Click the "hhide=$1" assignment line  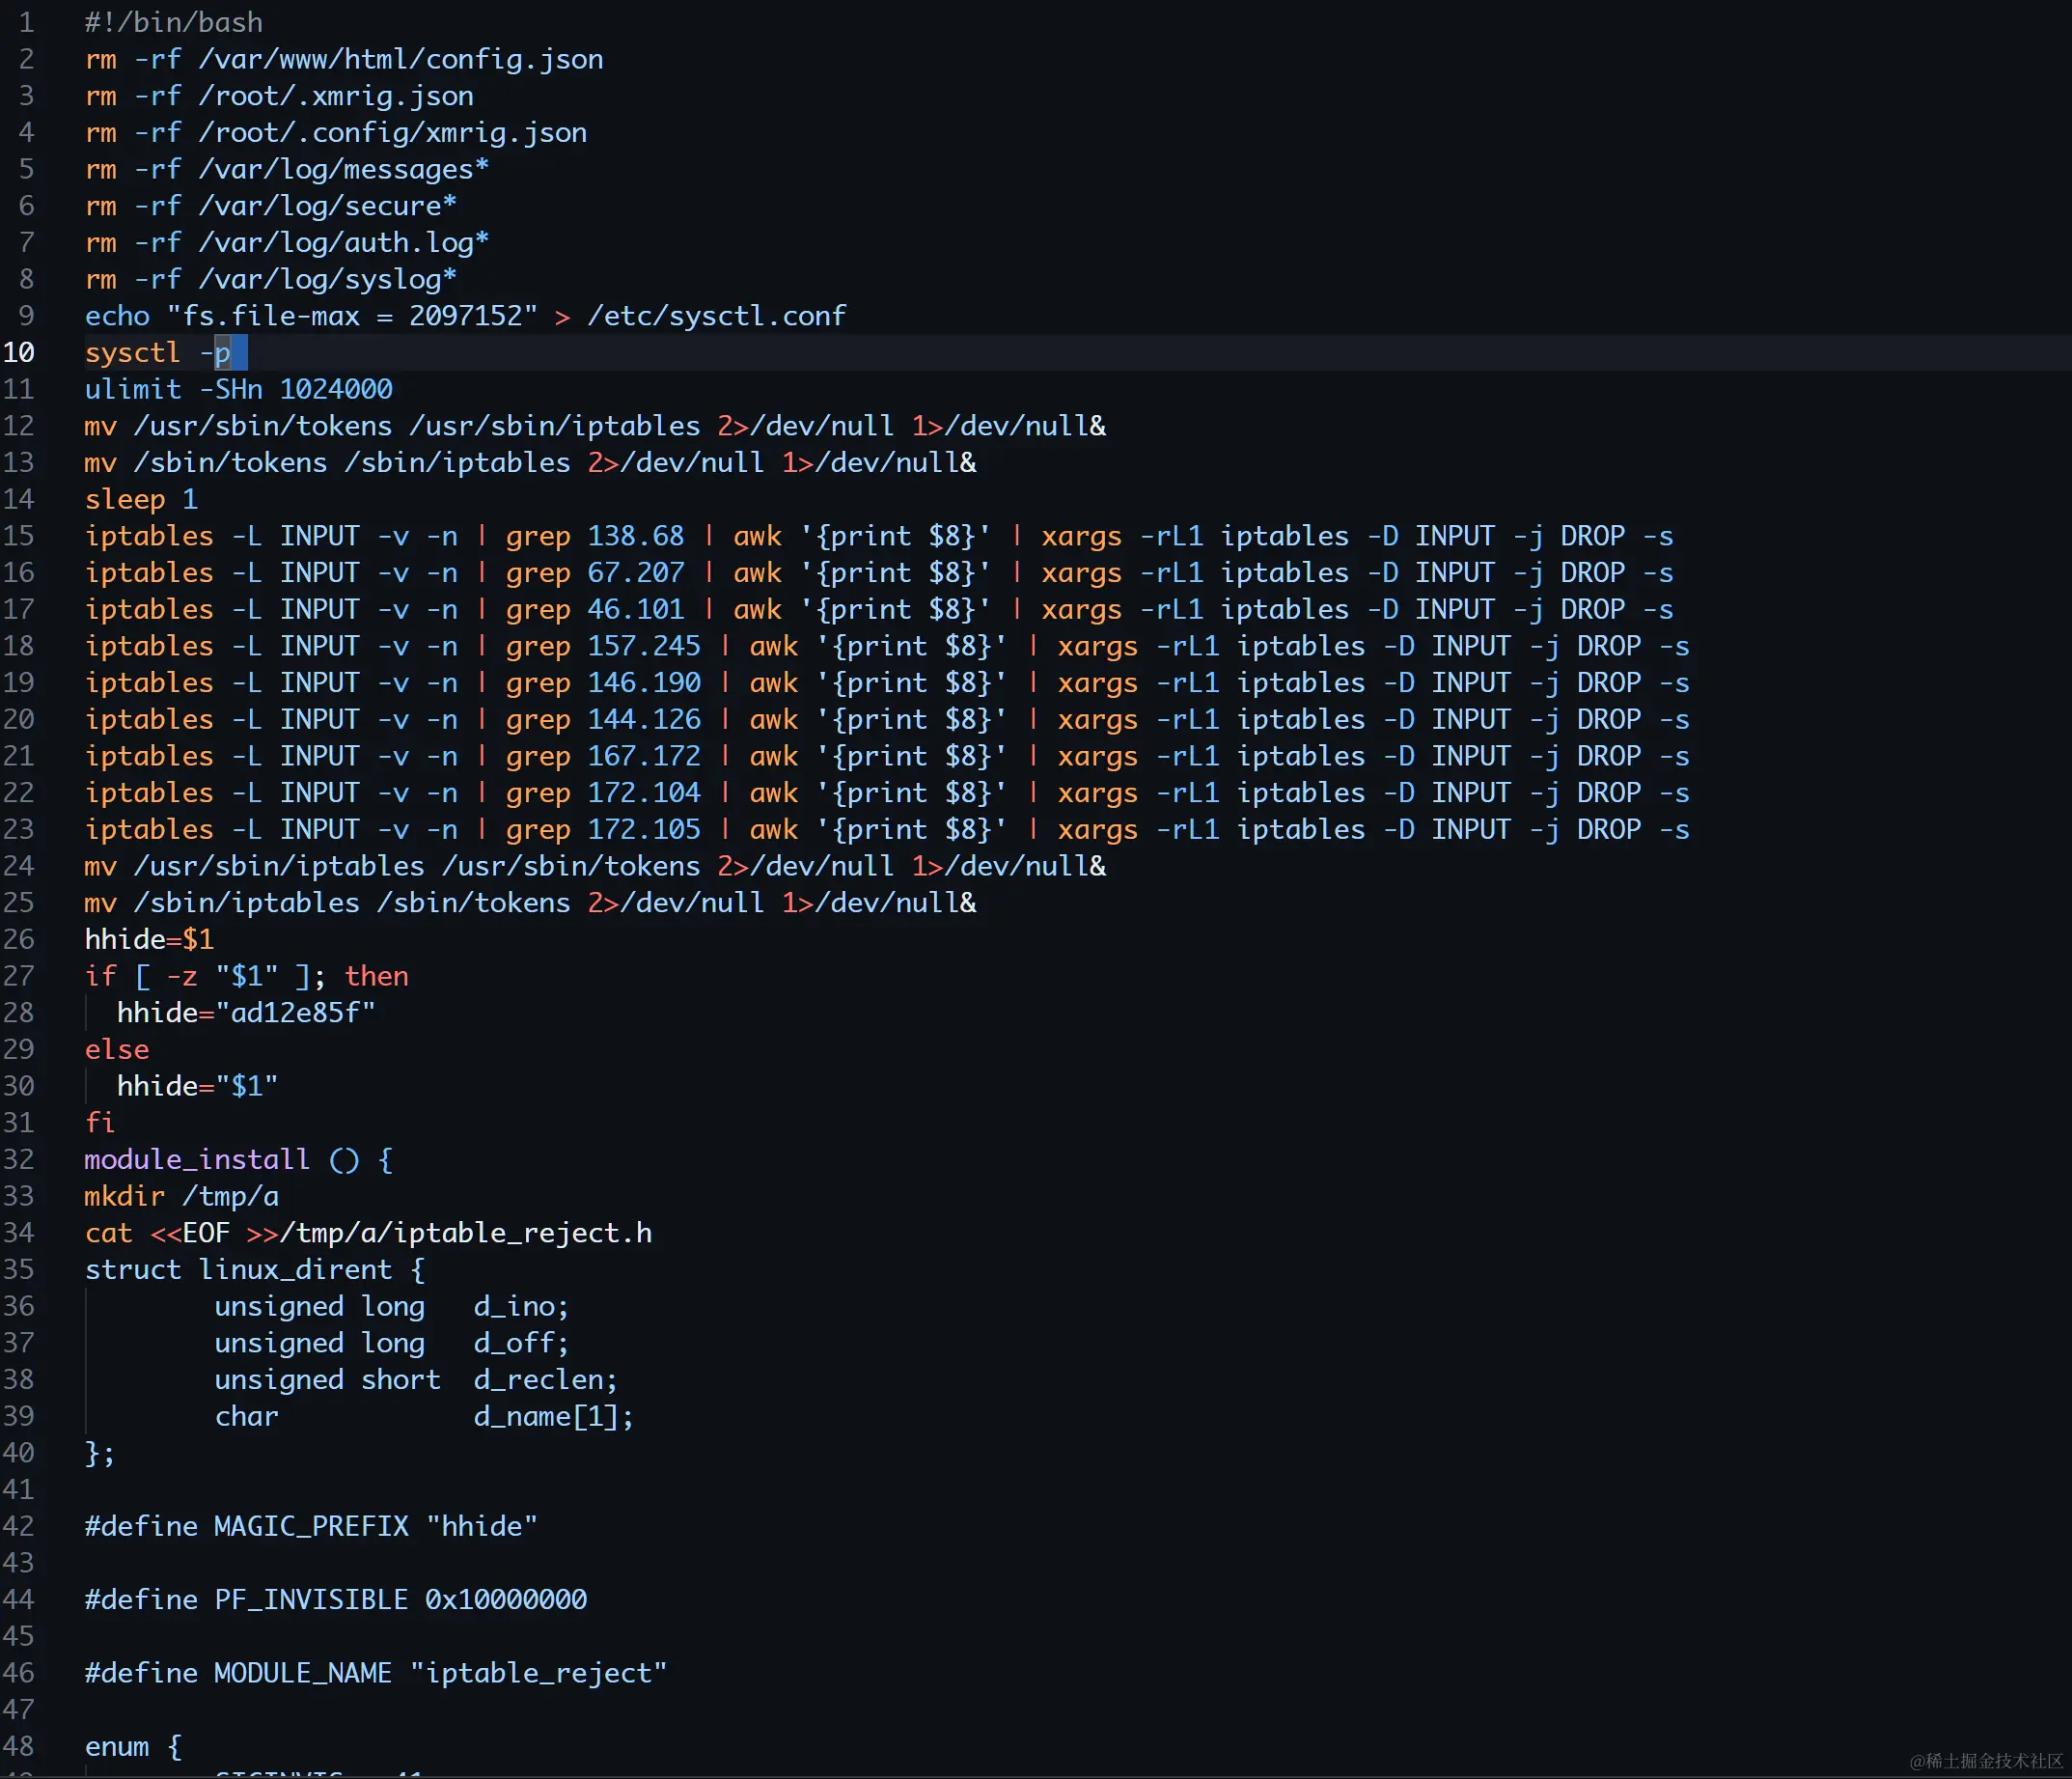click(149, 940)
